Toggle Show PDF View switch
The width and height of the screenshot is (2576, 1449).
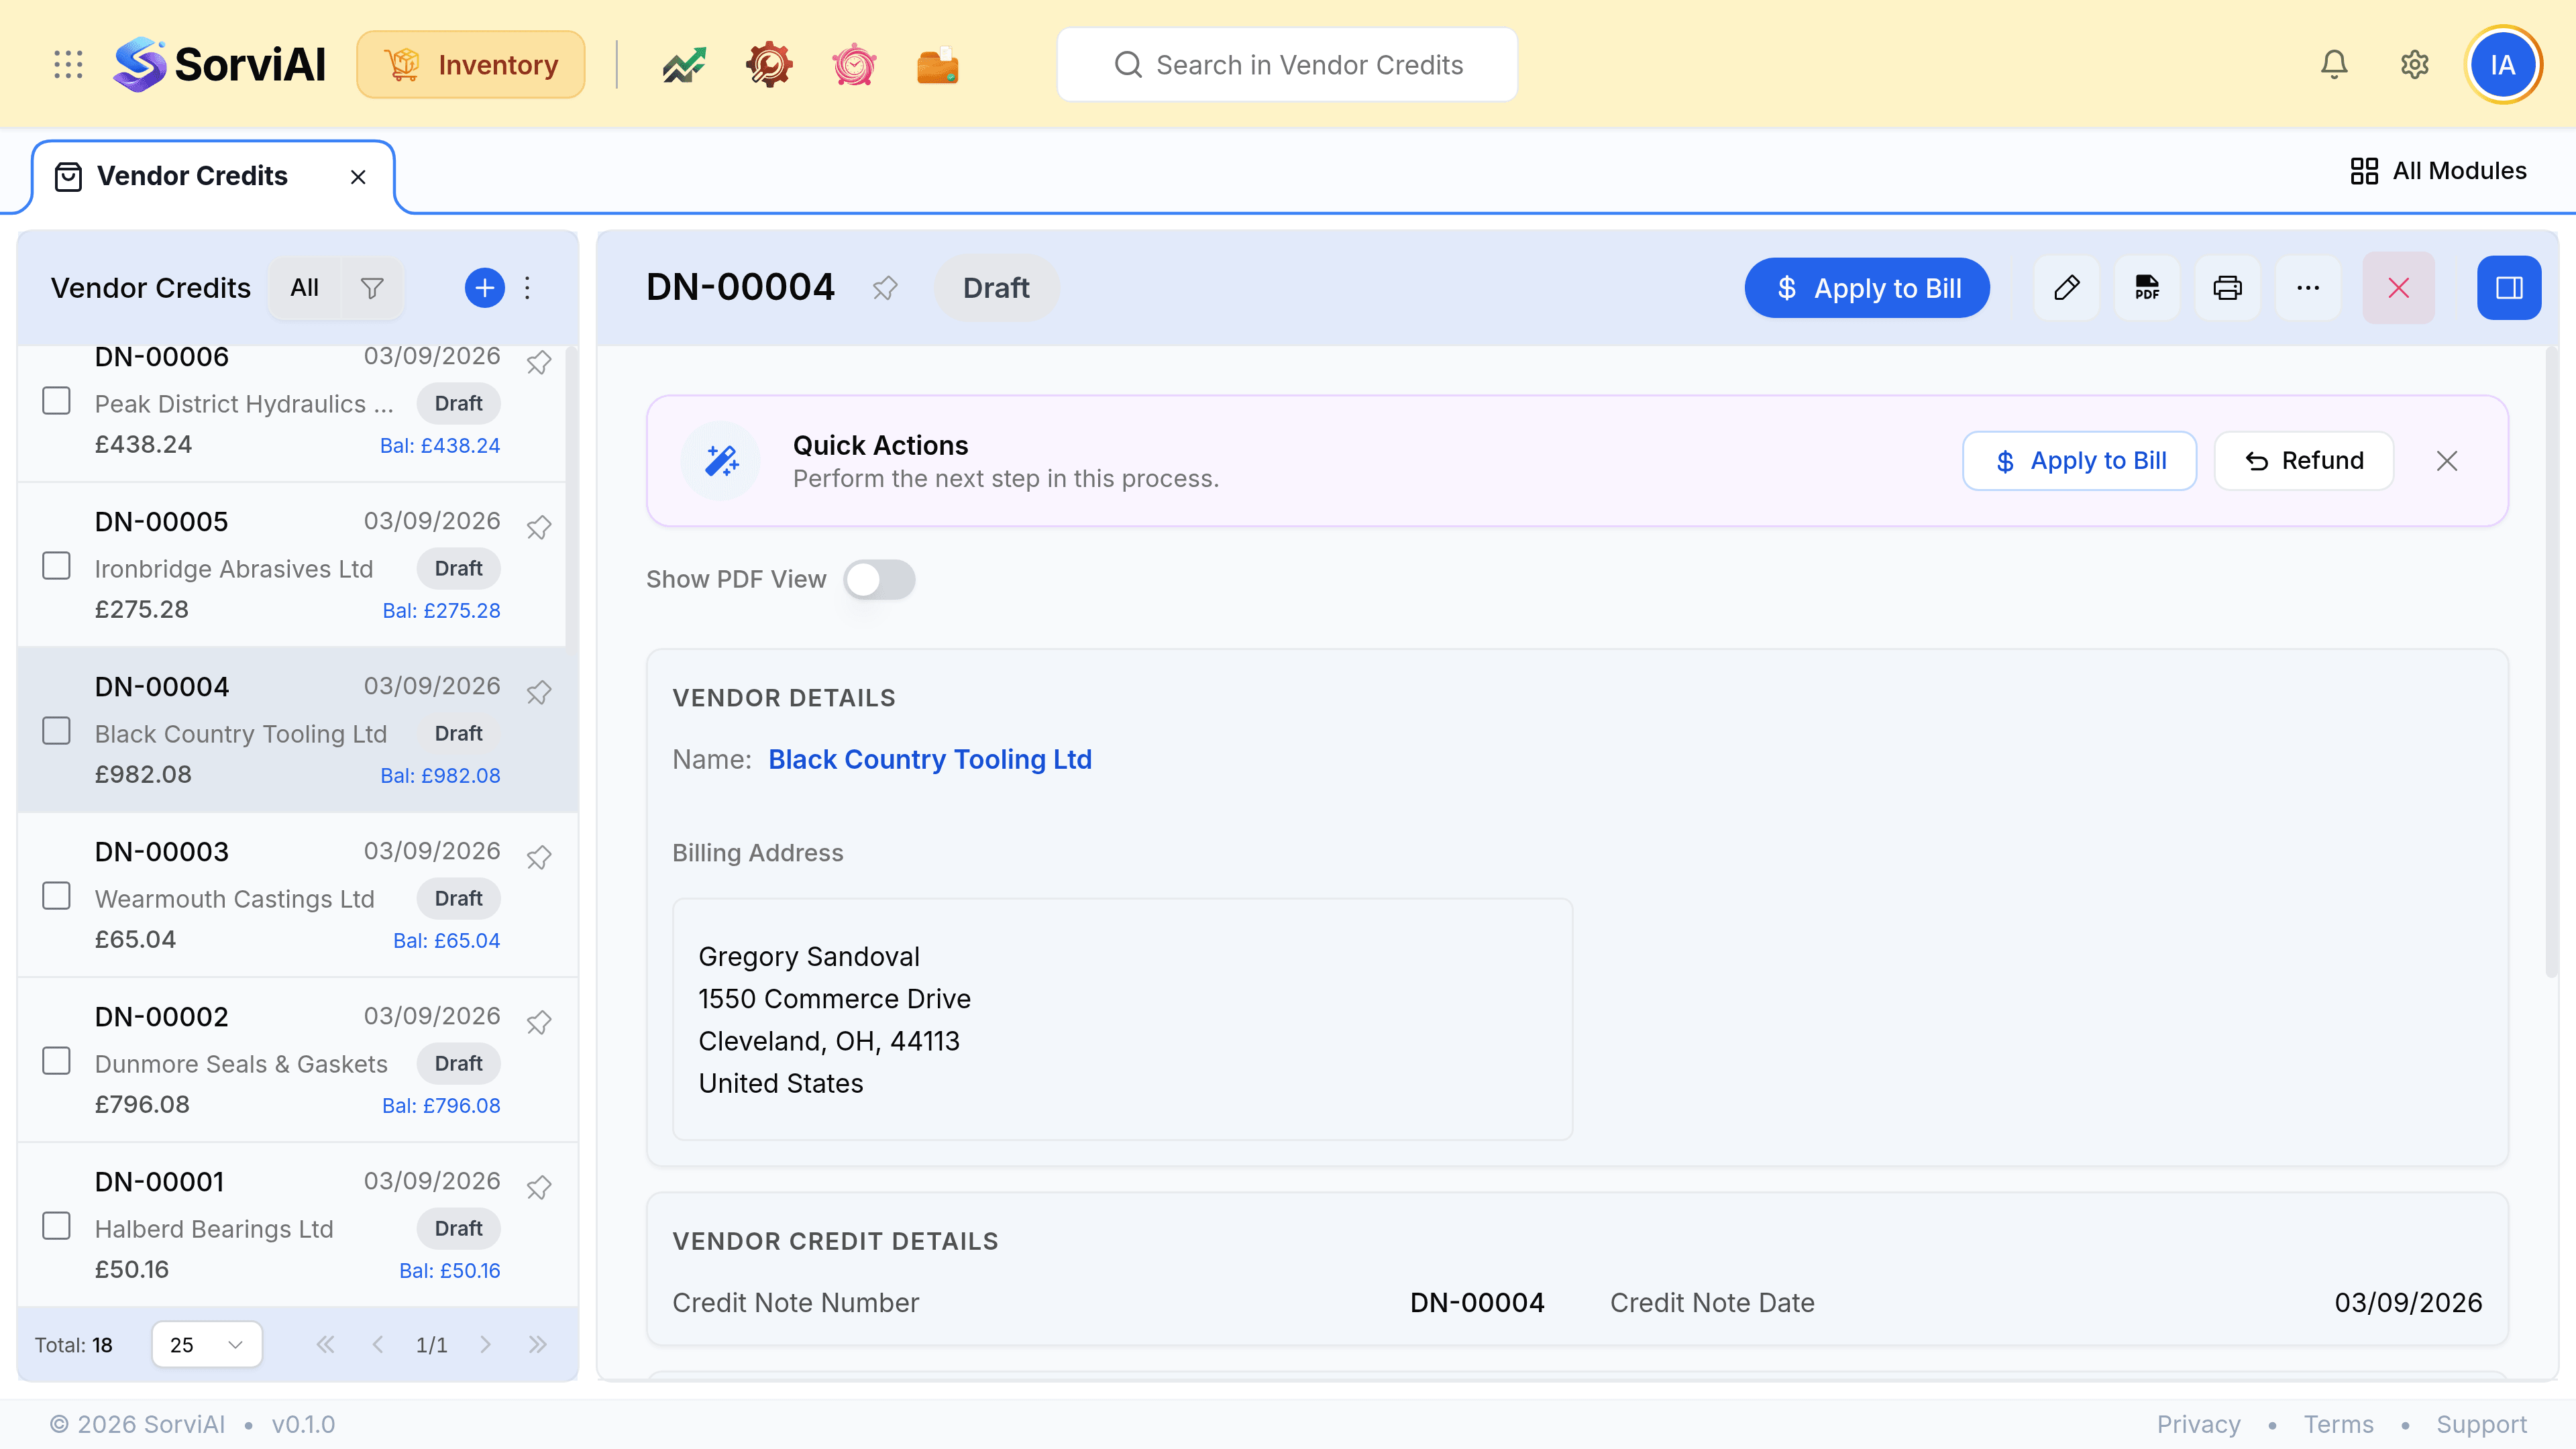coord(879,580)
